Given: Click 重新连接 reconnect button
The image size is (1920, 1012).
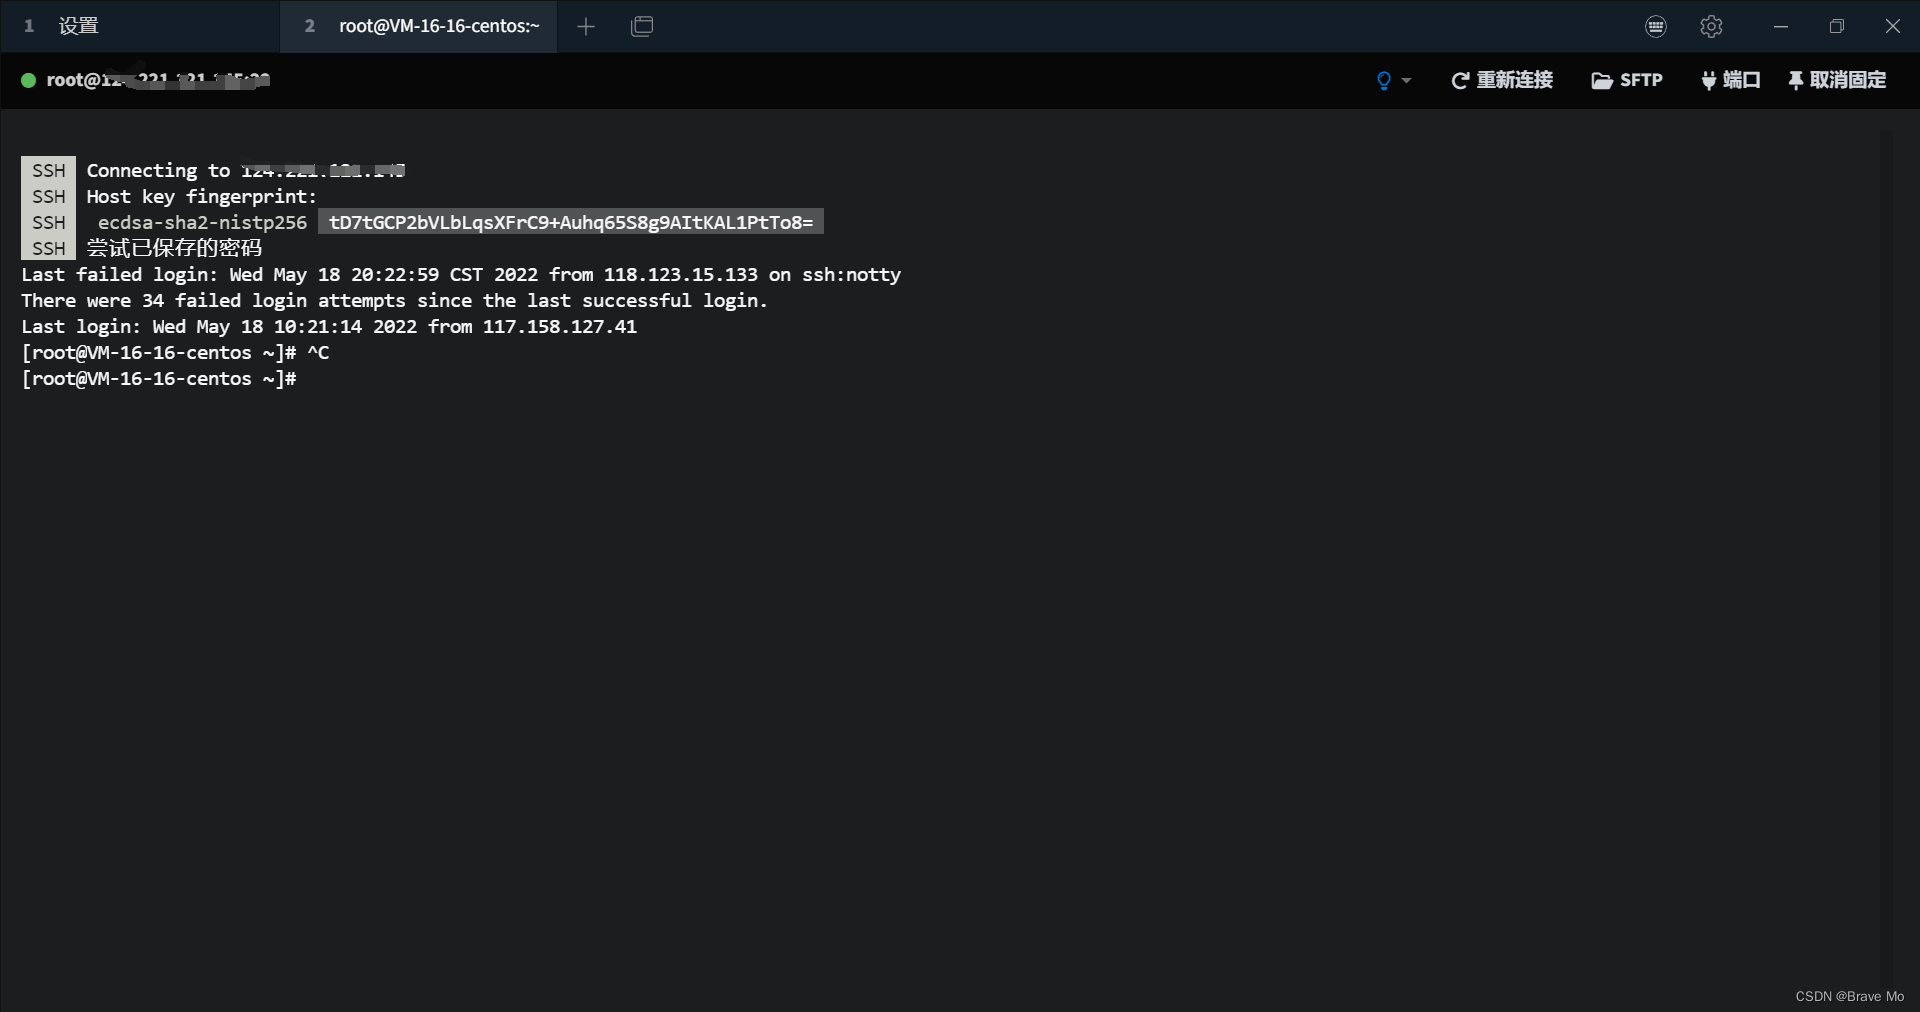Looking at the screenshot, I should coord(1502,80).
